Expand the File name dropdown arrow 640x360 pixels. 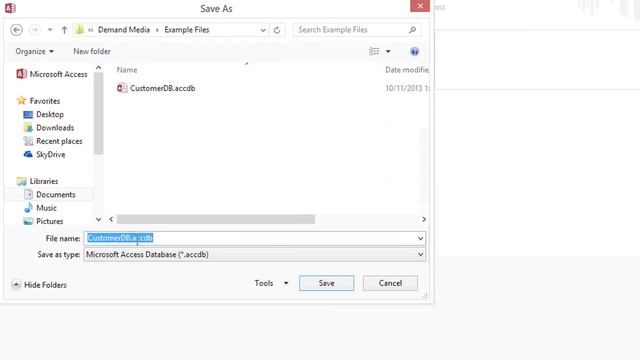pyautogui.click(x=420, y=238)
